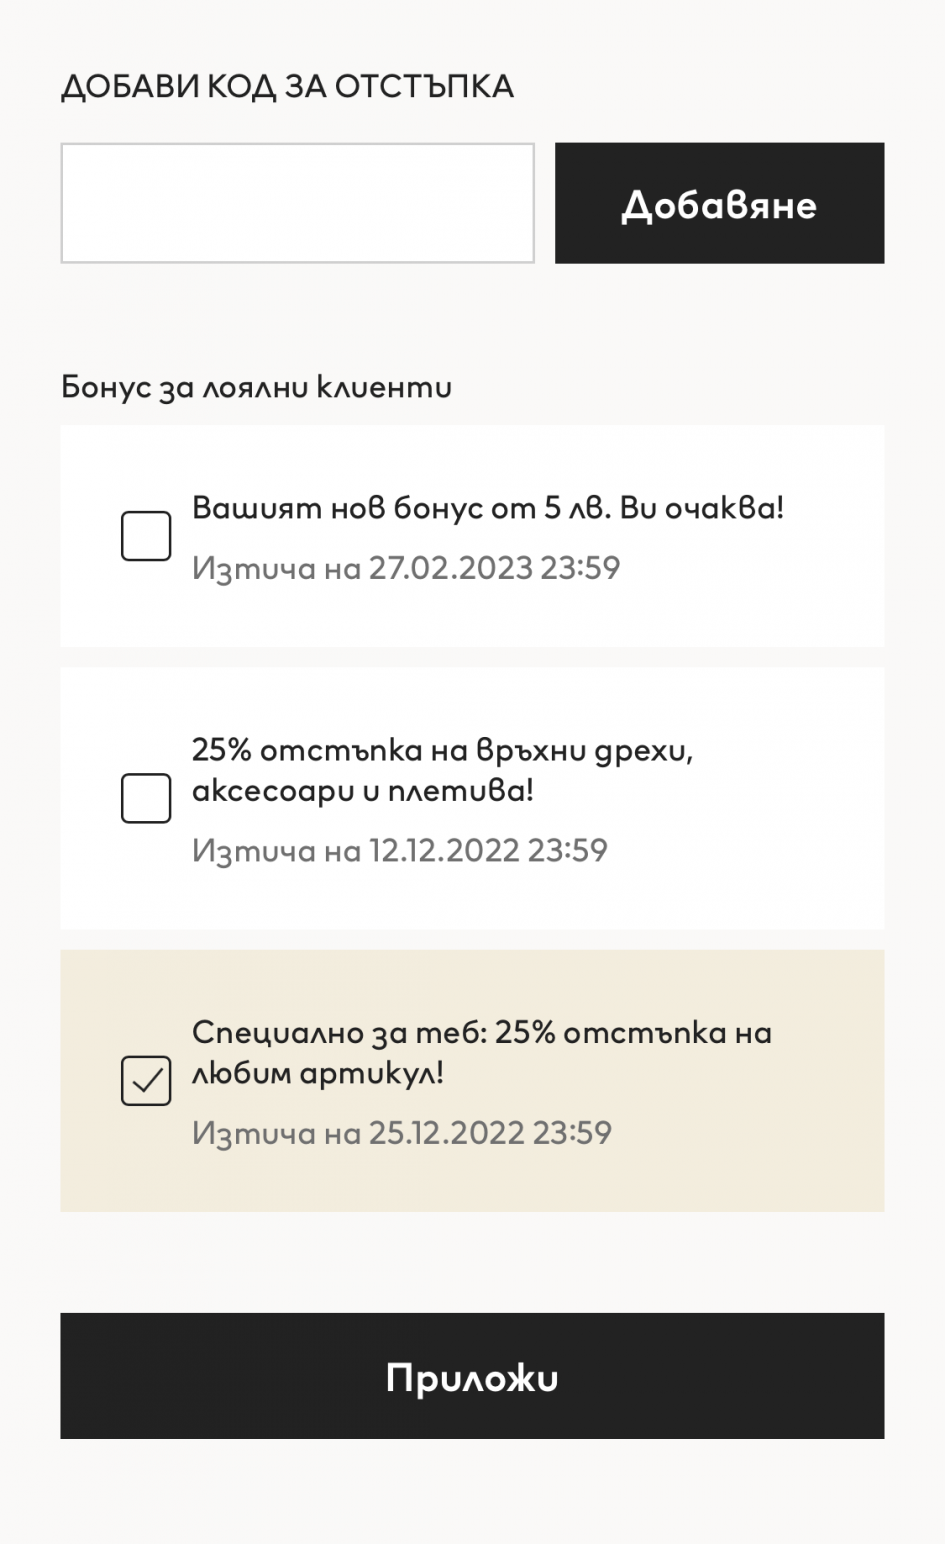The height and width of the screenshot is (1544, 945).
Task: Select the 'Вашият нов бонус от 5 лв.' text
Action: [487, 508]
